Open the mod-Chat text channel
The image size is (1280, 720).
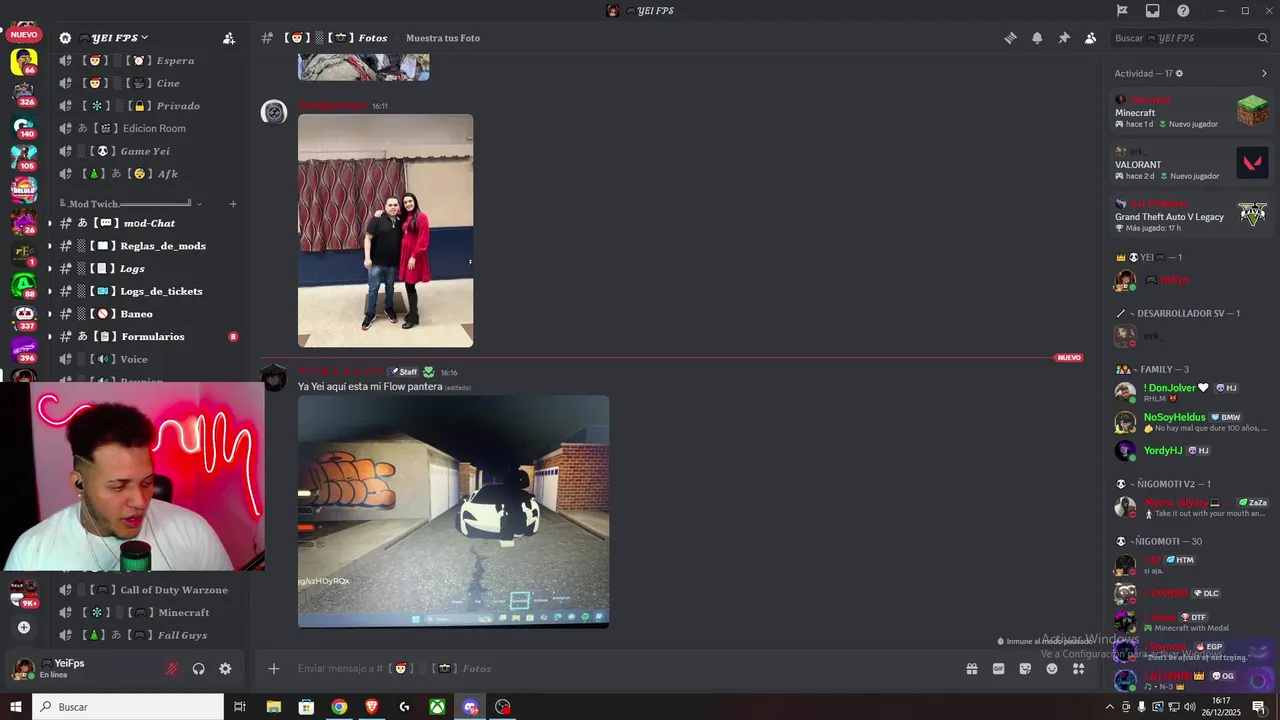point(149,223)
